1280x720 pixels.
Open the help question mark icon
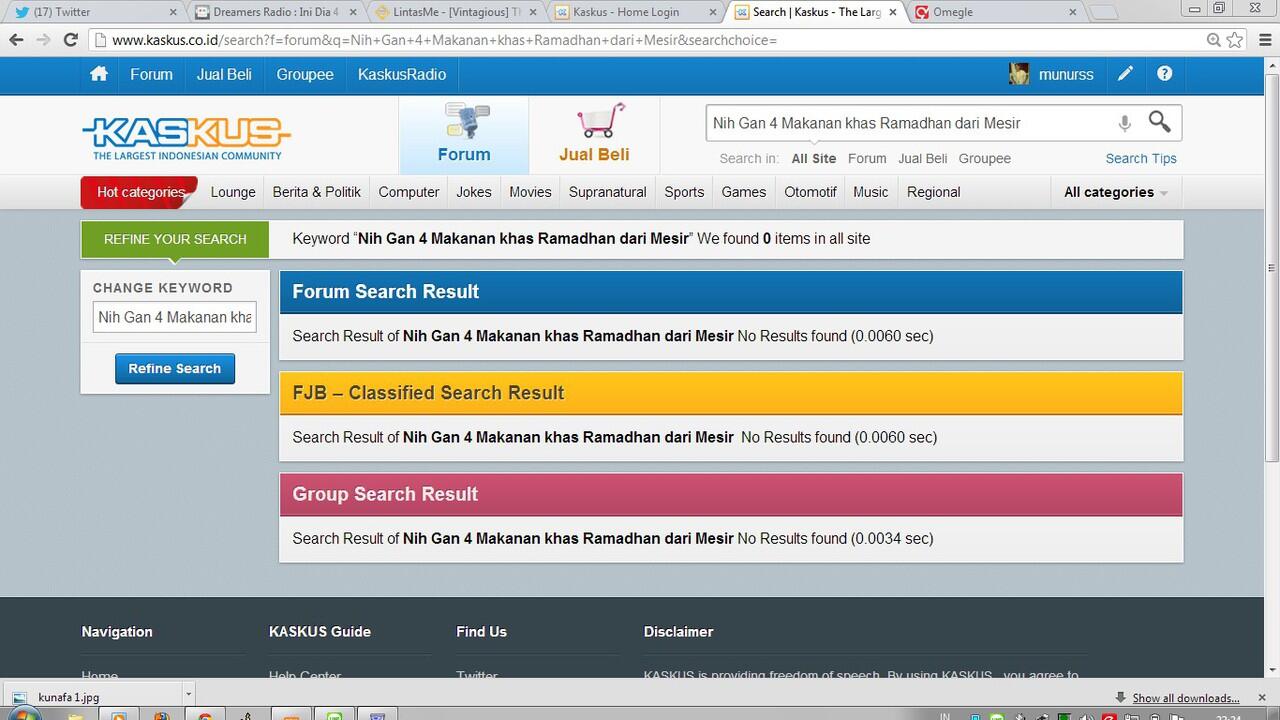pos(1164,74)
